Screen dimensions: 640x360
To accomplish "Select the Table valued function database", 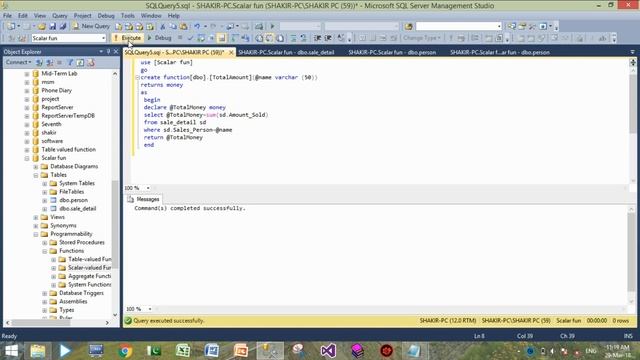I will point(69,150).
